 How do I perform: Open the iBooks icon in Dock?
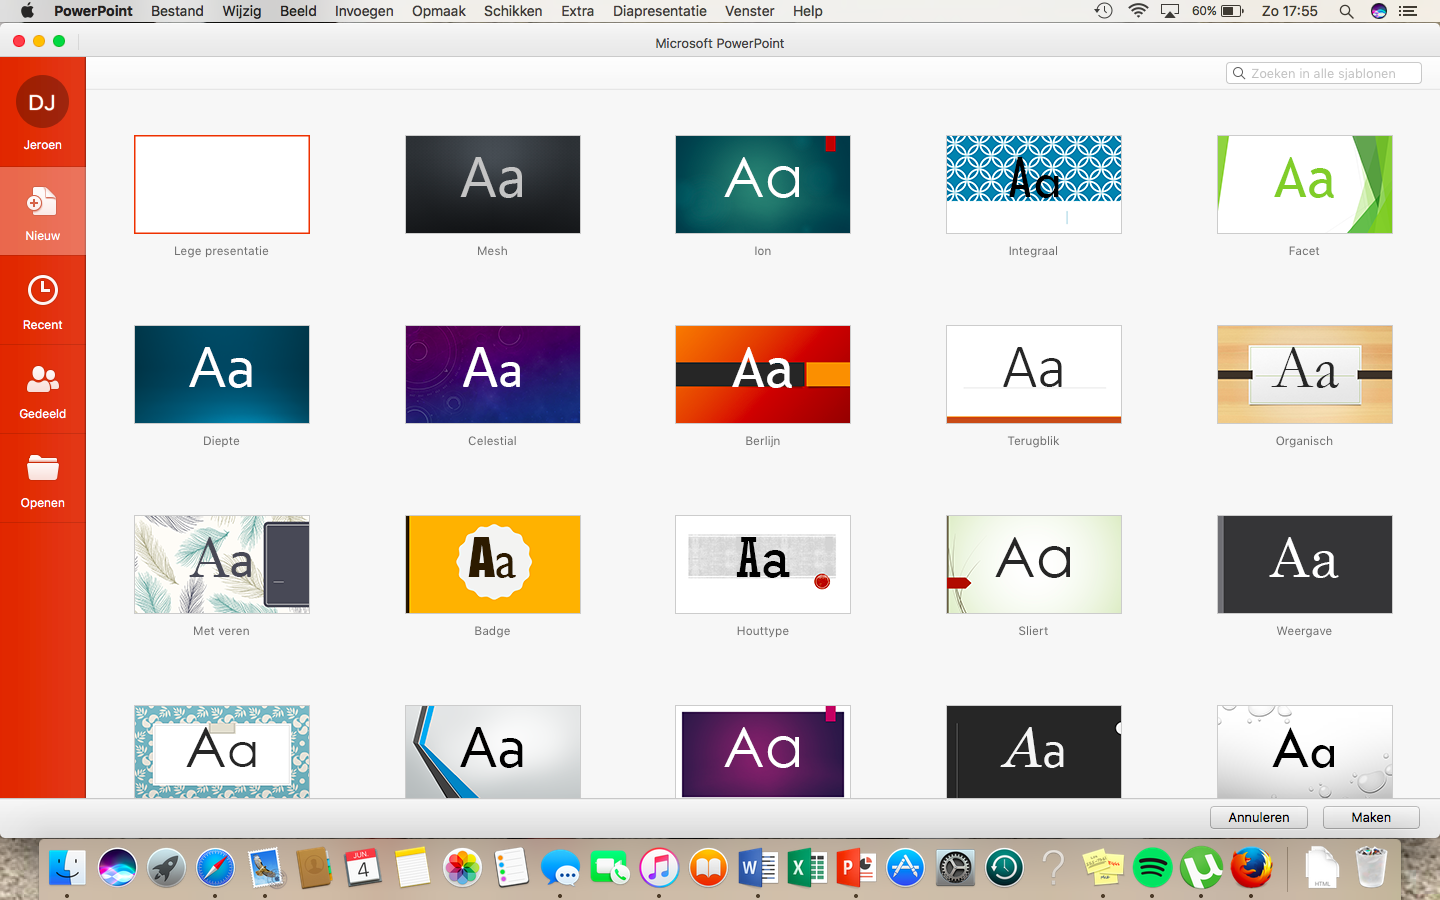(x=708, y=867)
